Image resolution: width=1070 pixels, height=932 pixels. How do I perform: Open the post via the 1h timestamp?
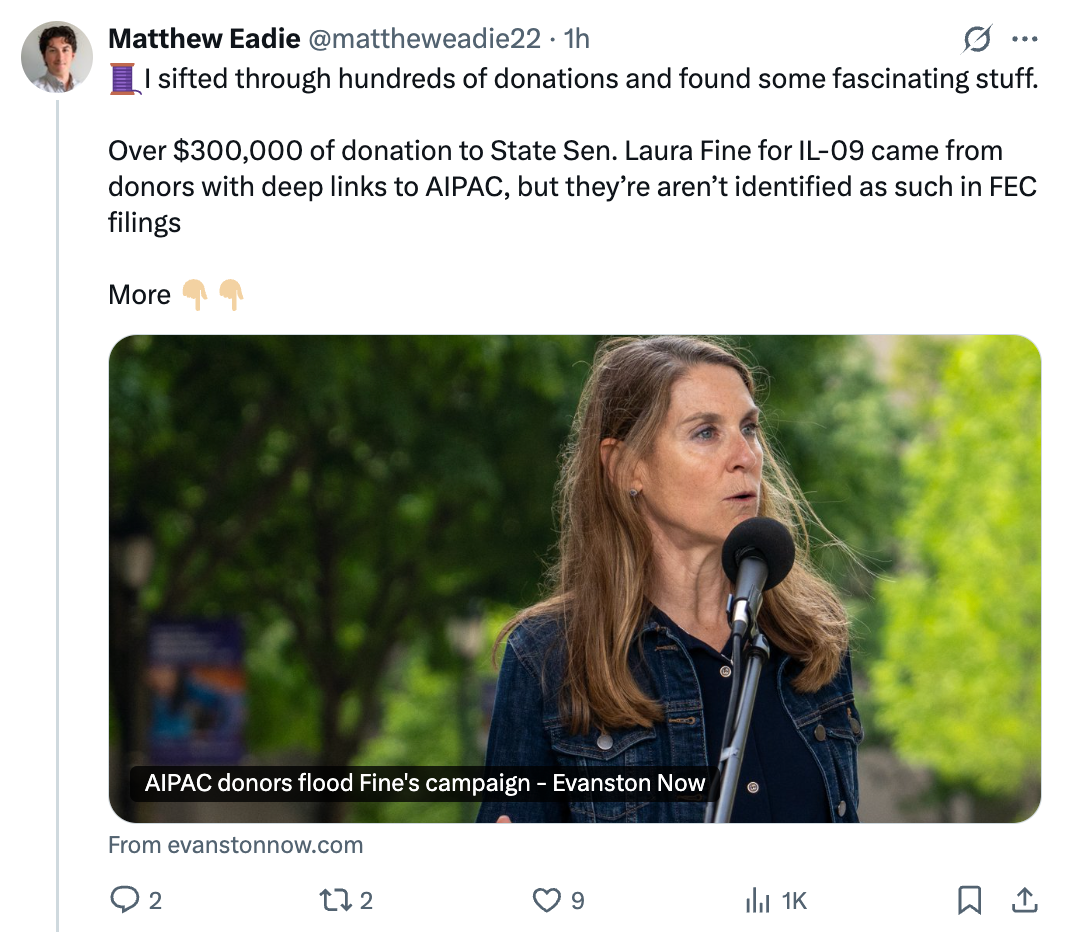[577, 39]
